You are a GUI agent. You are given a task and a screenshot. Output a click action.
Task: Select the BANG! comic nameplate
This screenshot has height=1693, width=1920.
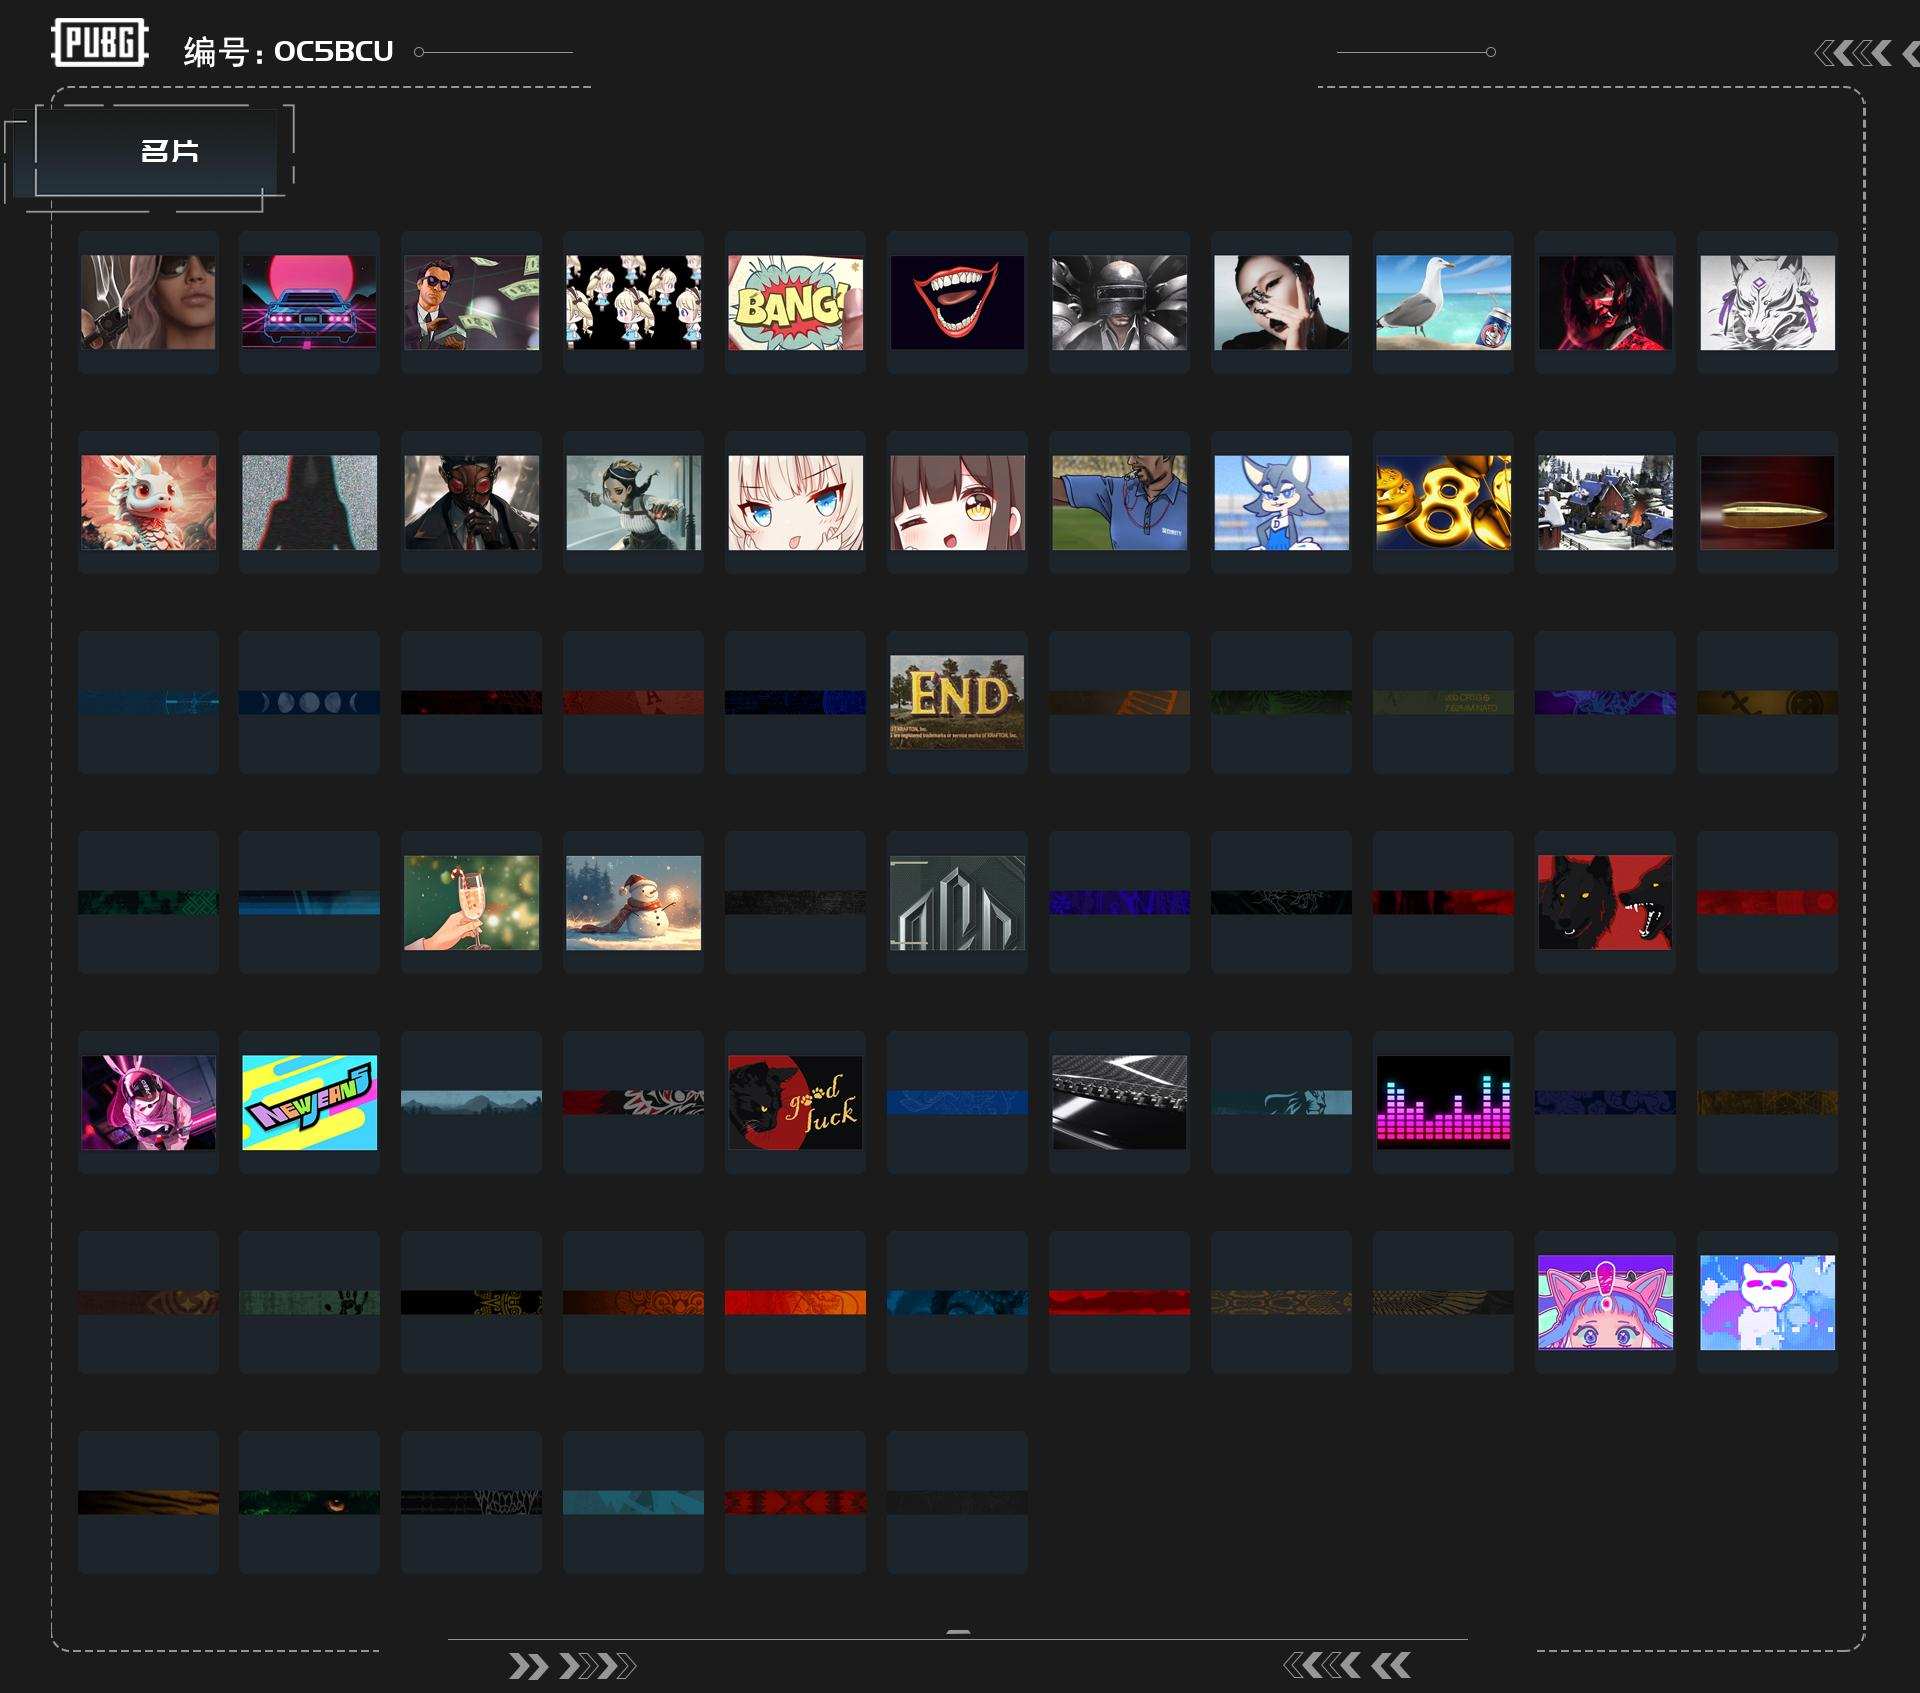click(795, 302)
